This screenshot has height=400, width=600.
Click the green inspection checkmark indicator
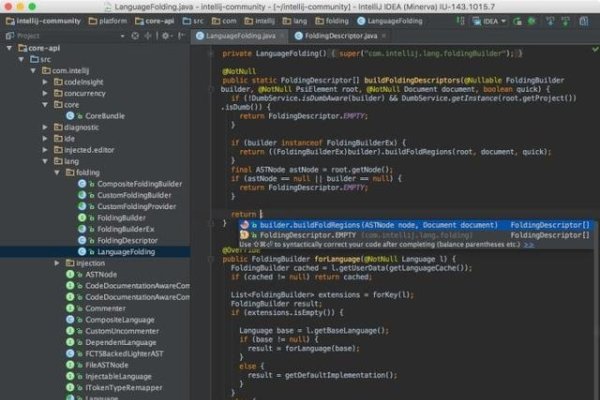coord(595,49)
